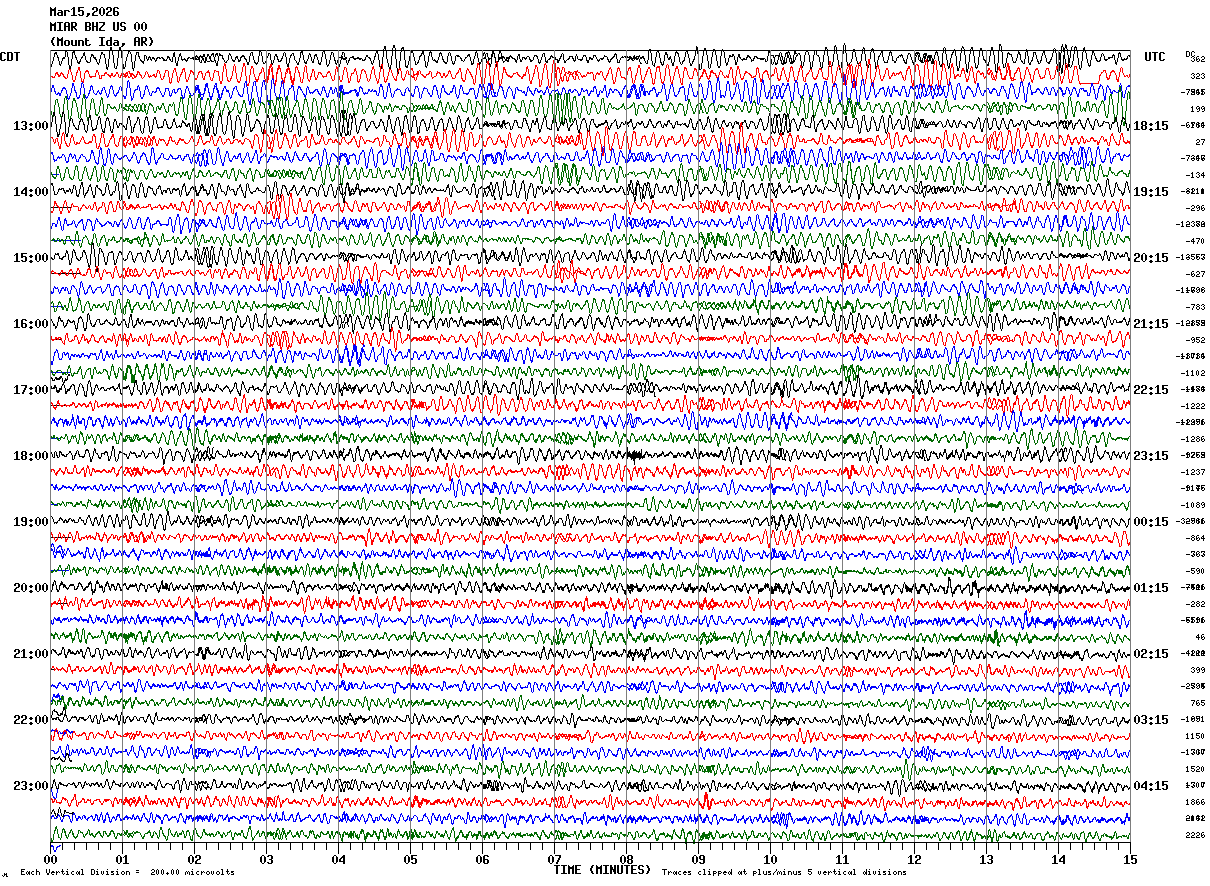Select minute tick 00 on time axis
The width and height of the screenshot is (1210, 886).
click(50, 859)
